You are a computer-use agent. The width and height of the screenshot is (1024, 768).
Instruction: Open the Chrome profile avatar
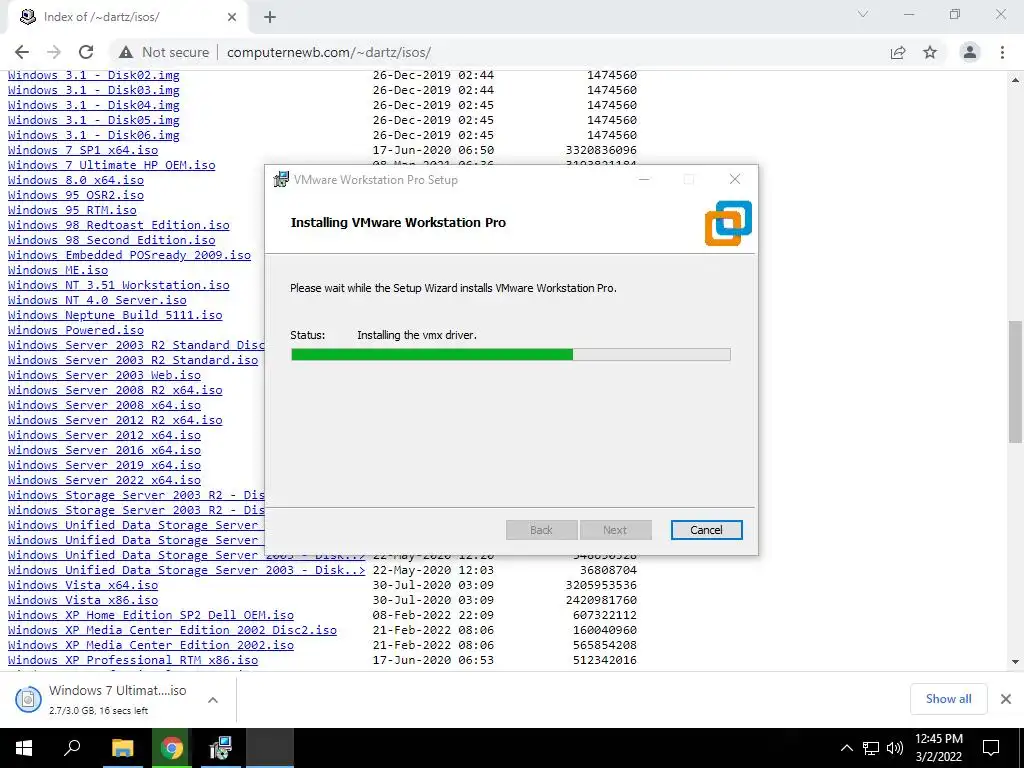tap(970, 52)
